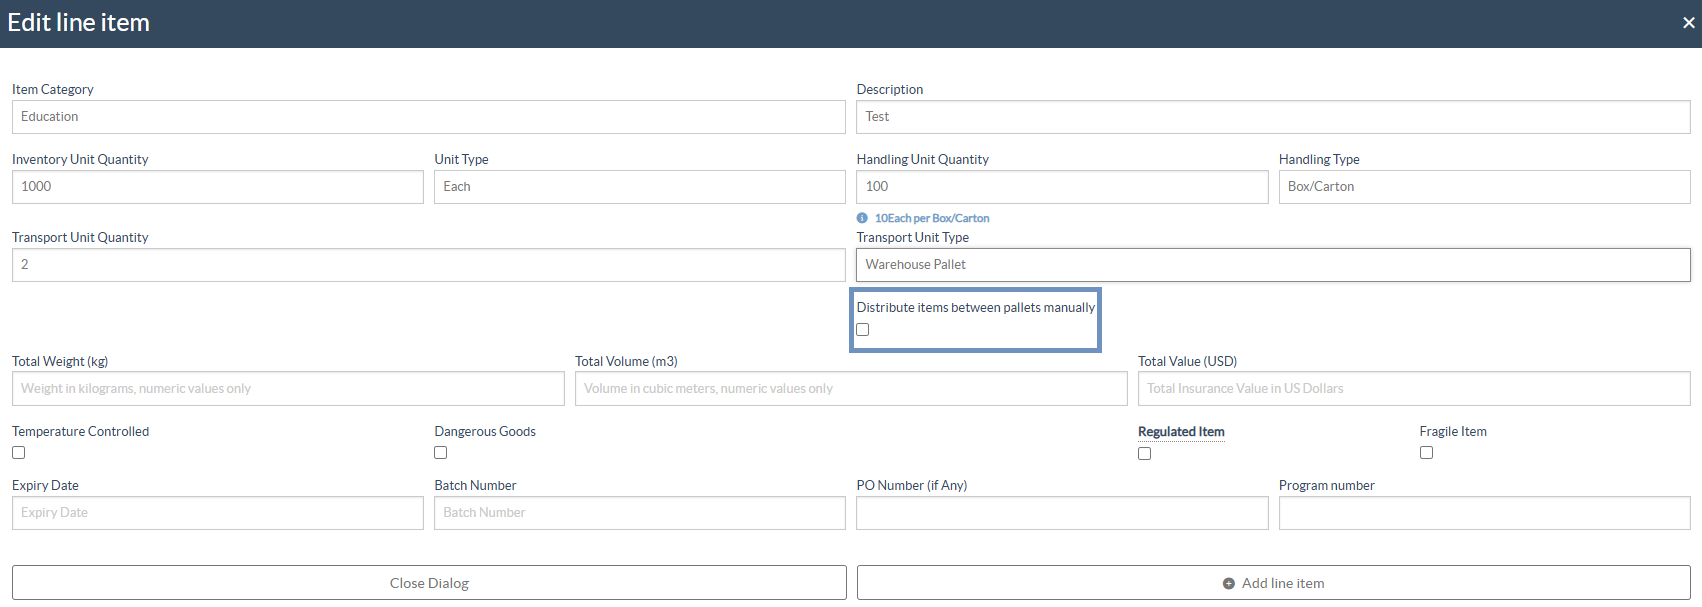Open the Item Category dropdown showing Education

tap(428, 117)
